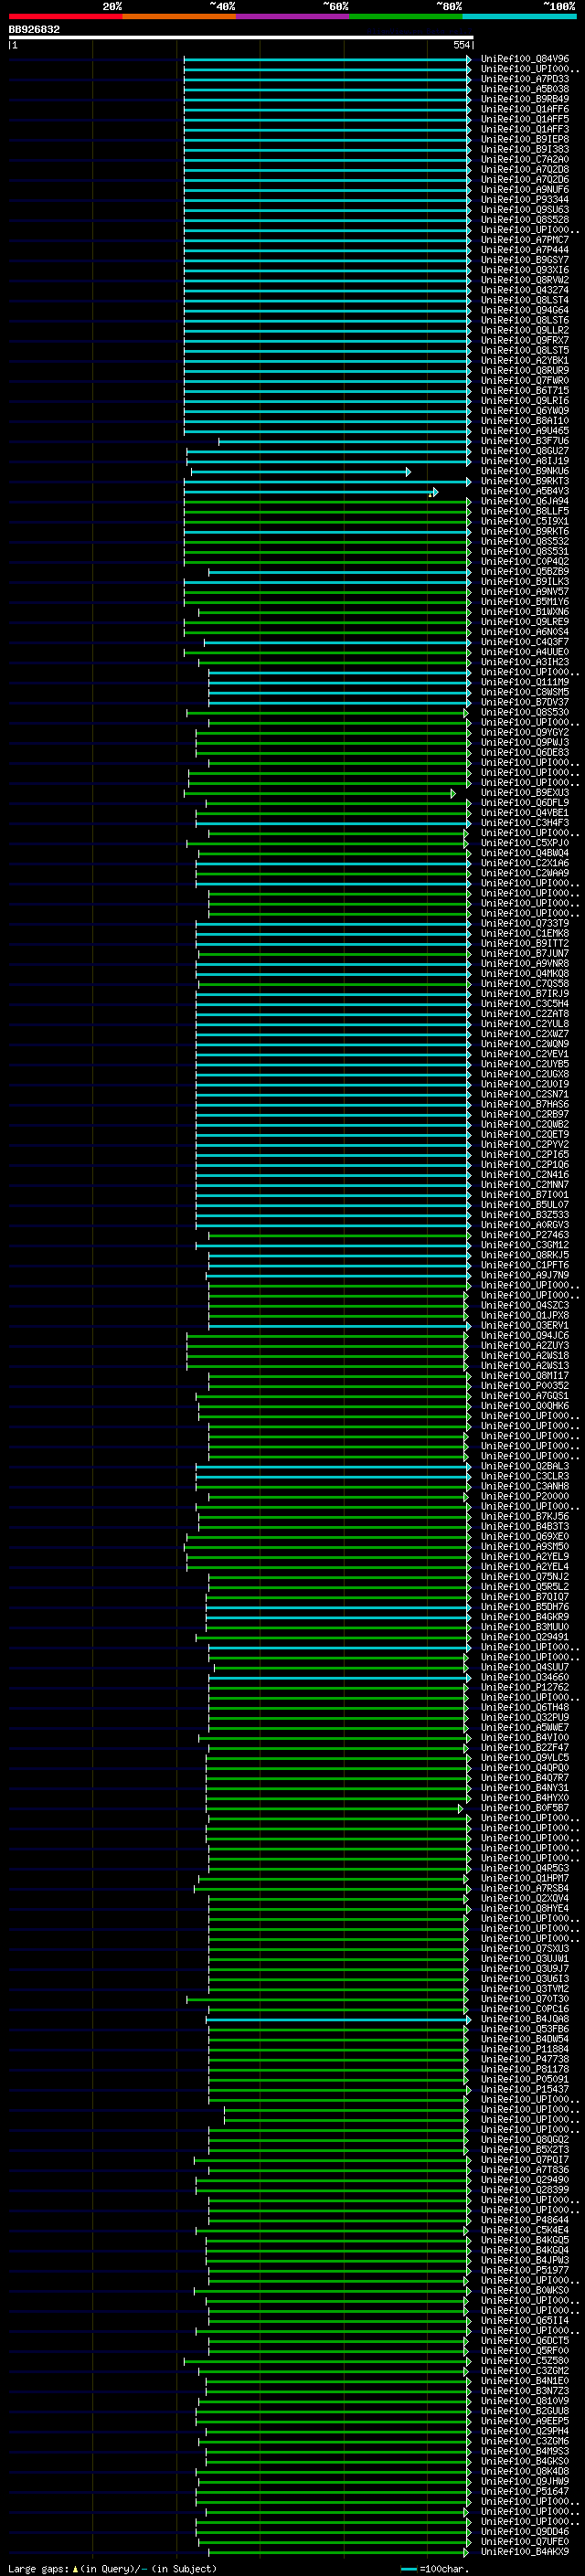Open hit UniRef100_B9IEP8

[525, 139]
